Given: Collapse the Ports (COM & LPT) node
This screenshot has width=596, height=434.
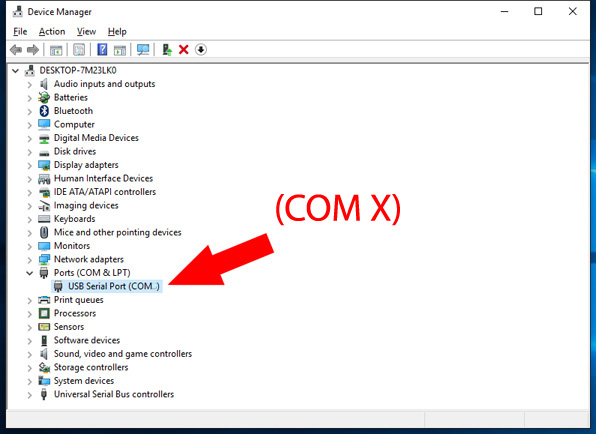Looking at the screenshot, I should tap(30, 273).
